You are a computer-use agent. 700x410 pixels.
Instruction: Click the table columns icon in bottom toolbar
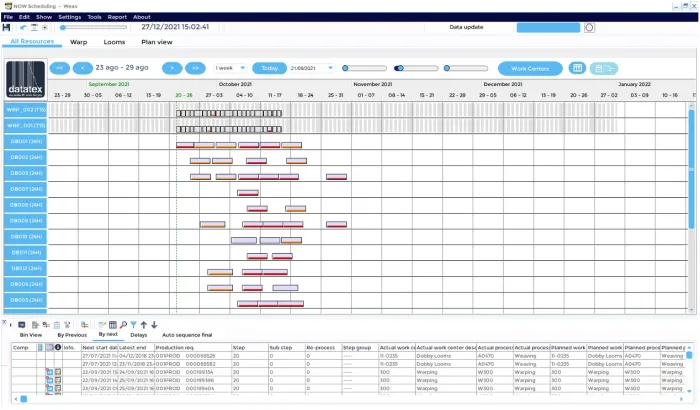tap(112, 325)
